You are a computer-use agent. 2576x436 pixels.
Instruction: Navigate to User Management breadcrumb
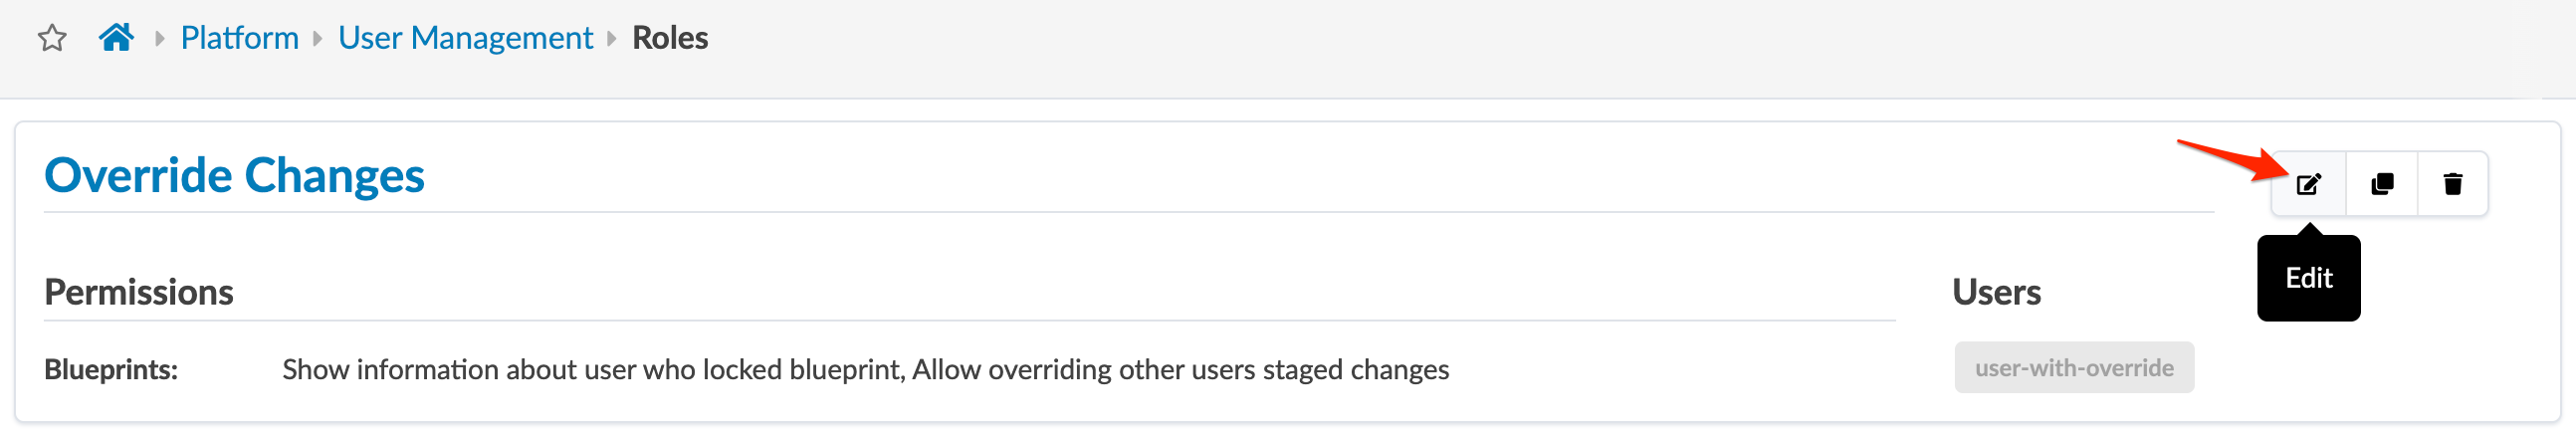[x=465, y=38]
